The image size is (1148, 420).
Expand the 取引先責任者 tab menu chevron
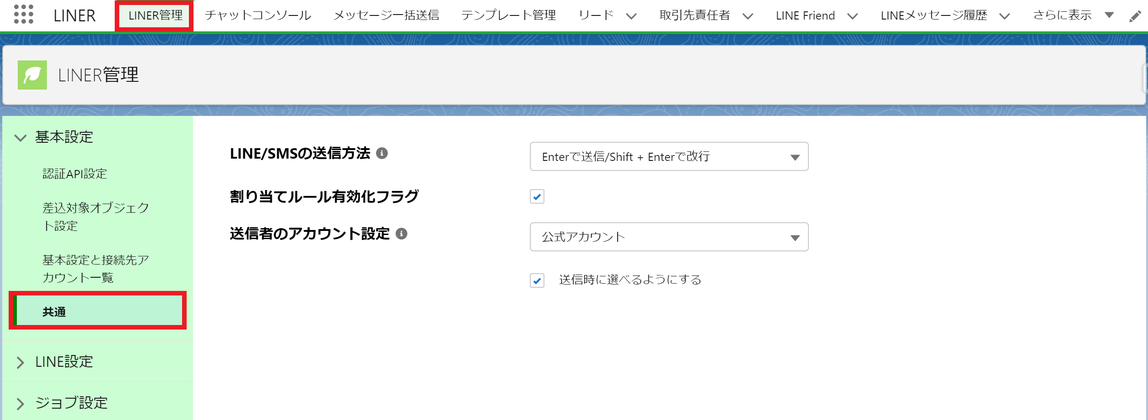click(x=748, y=15)
